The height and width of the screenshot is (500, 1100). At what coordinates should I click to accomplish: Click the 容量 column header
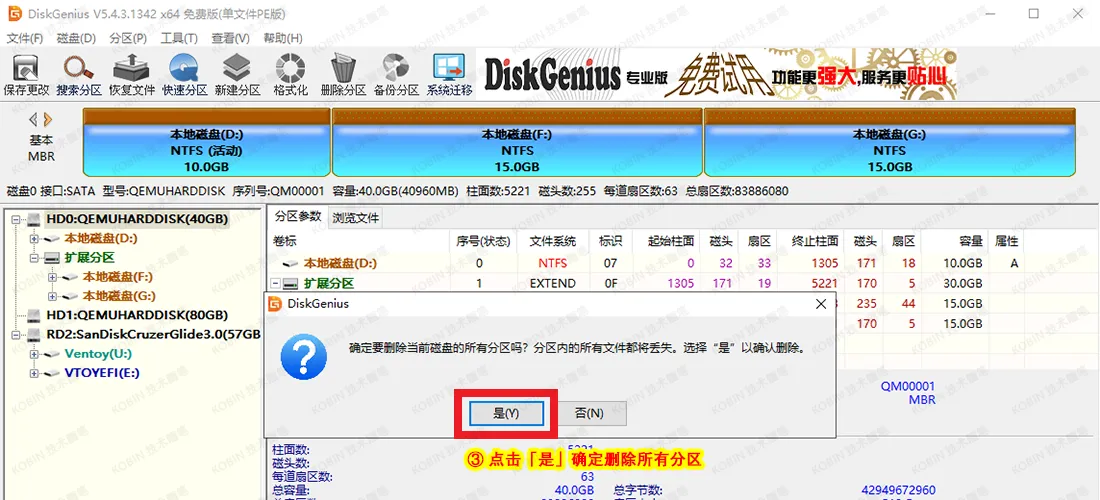click(x=955, y=241)
